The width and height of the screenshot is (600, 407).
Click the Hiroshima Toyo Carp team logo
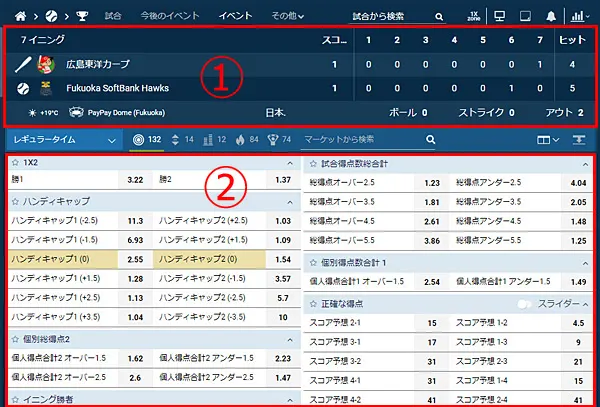[x=46, y=64]
